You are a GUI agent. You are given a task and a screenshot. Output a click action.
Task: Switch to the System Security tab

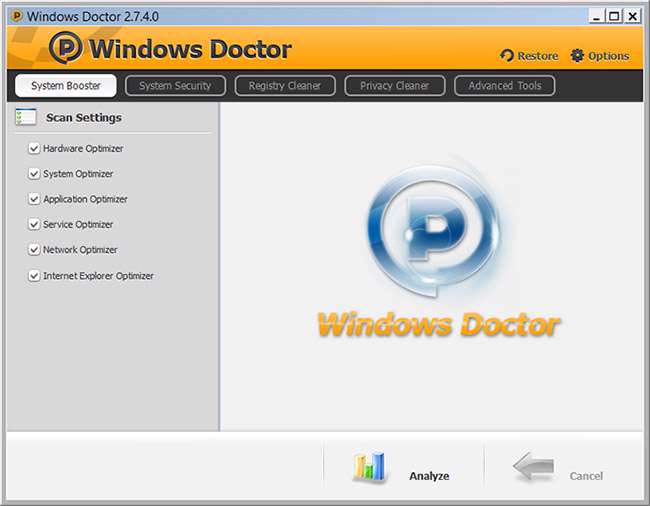[x=175, y=86]
